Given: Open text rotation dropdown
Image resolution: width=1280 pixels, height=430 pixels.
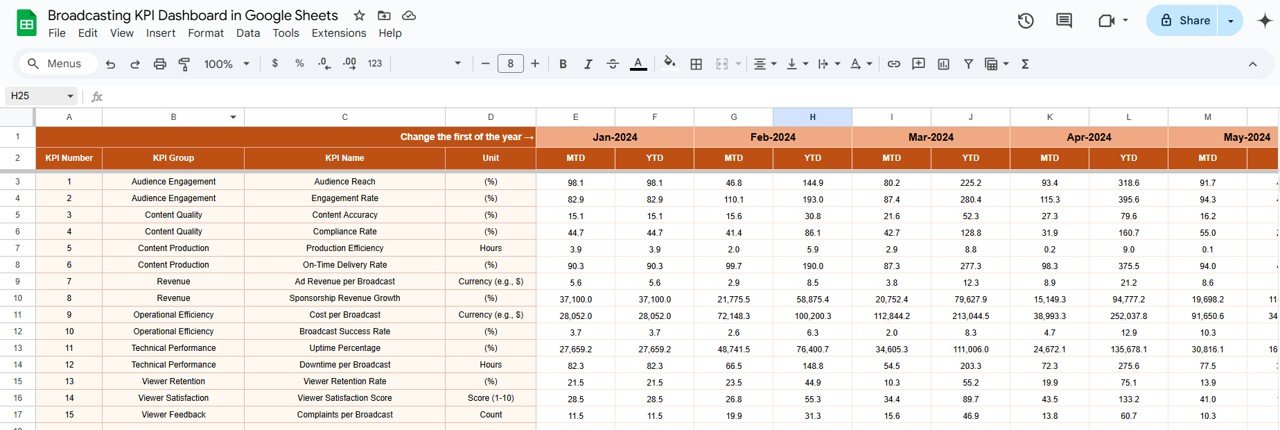Looking at the screenshot, I should point(860,64).
